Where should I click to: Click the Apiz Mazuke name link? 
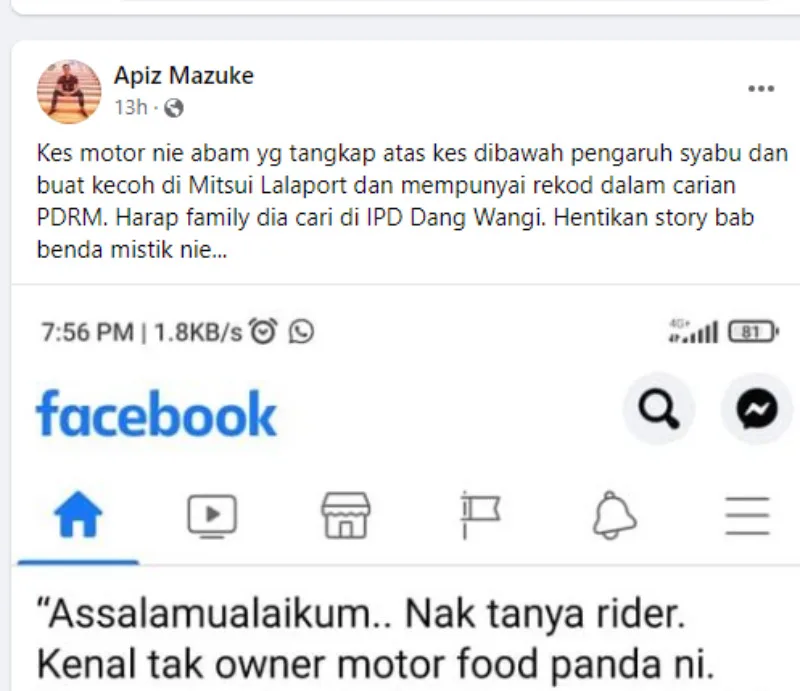[x=184, y=76]
